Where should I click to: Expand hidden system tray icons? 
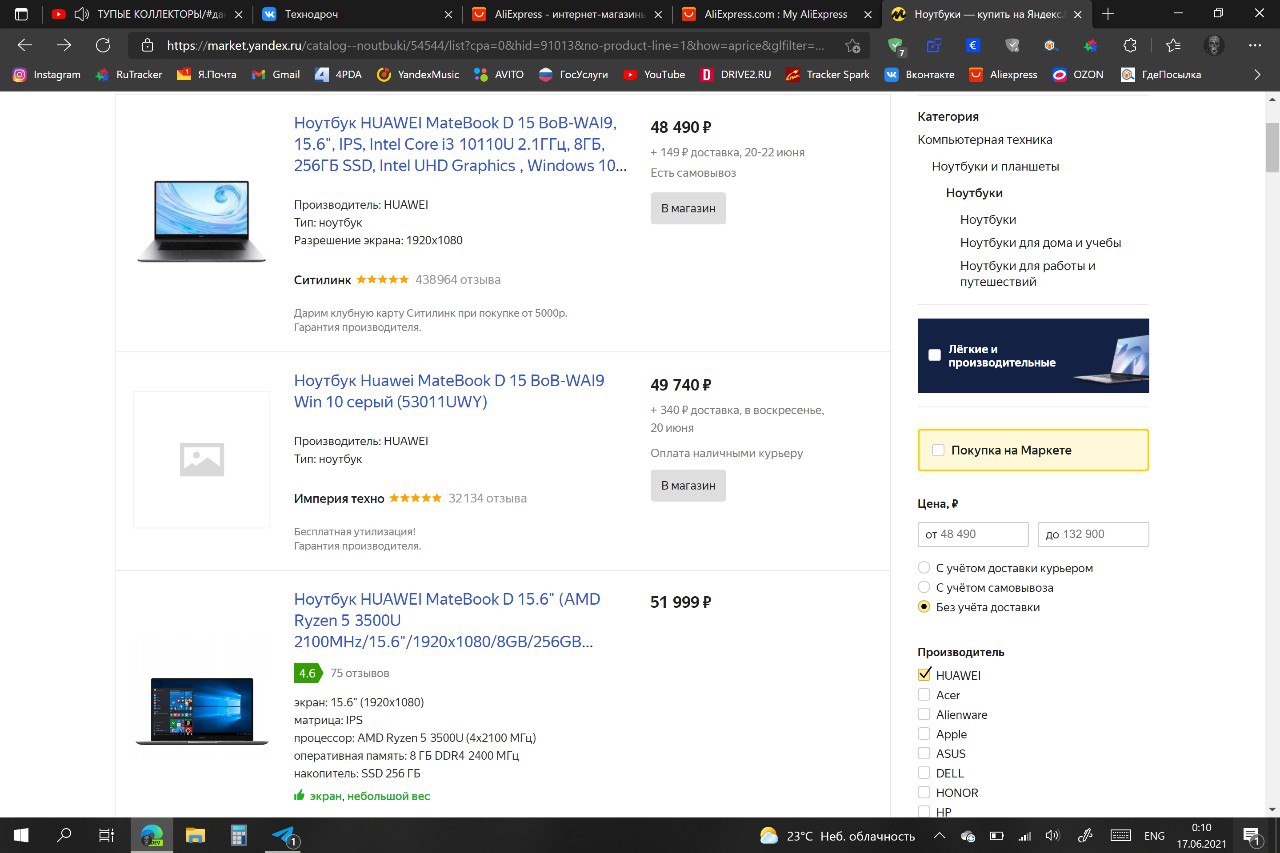click(939, 835)
